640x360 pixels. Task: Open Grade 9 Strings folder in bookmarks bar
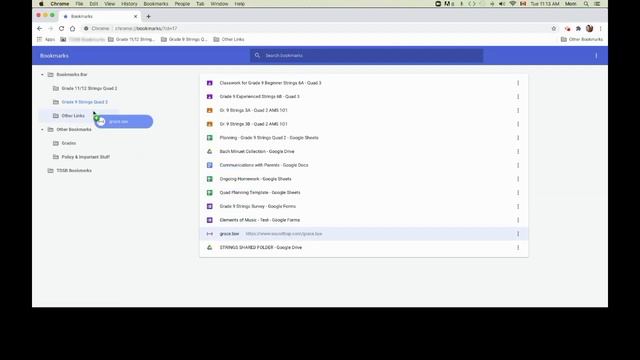point(184,39)
